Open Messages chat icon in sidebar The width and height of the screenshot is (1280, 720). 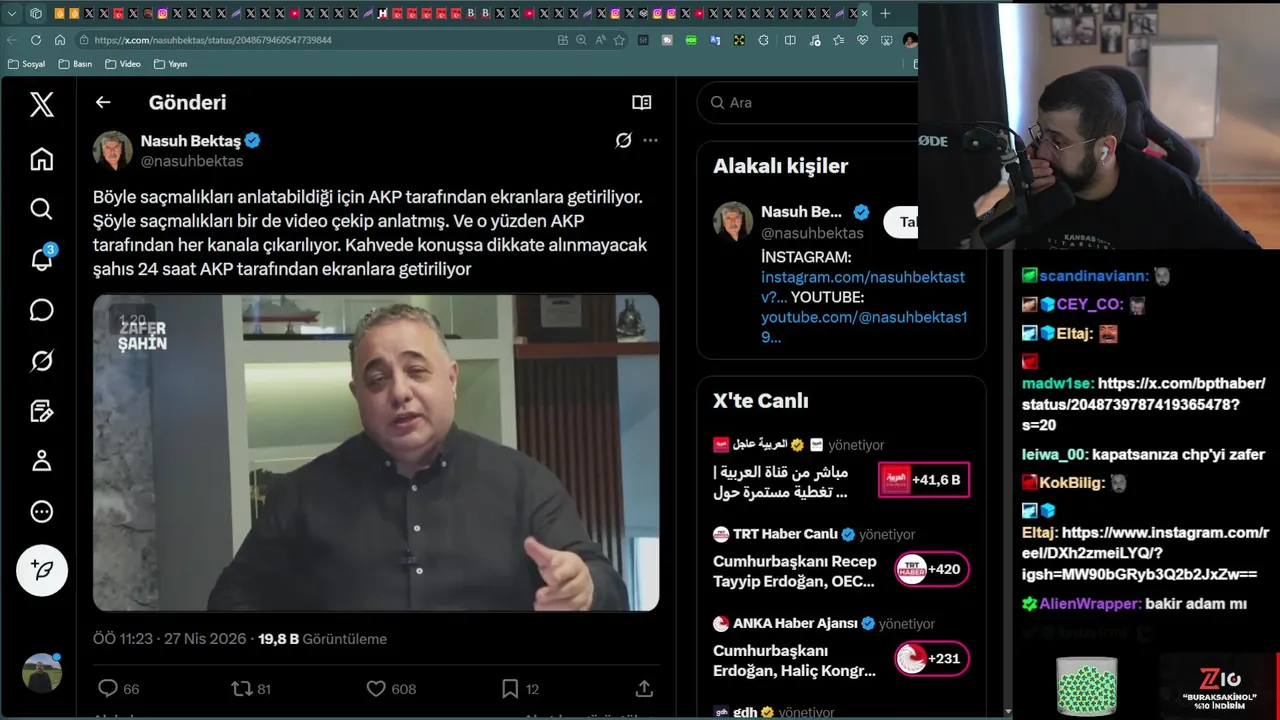41,310
